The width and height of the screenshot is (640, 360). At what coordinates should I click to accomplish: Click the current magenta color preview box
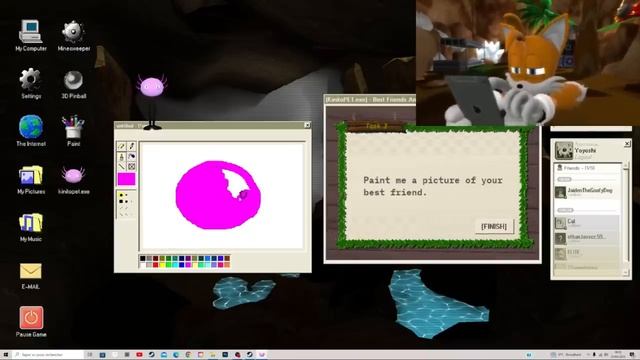(x=127, y=179)
